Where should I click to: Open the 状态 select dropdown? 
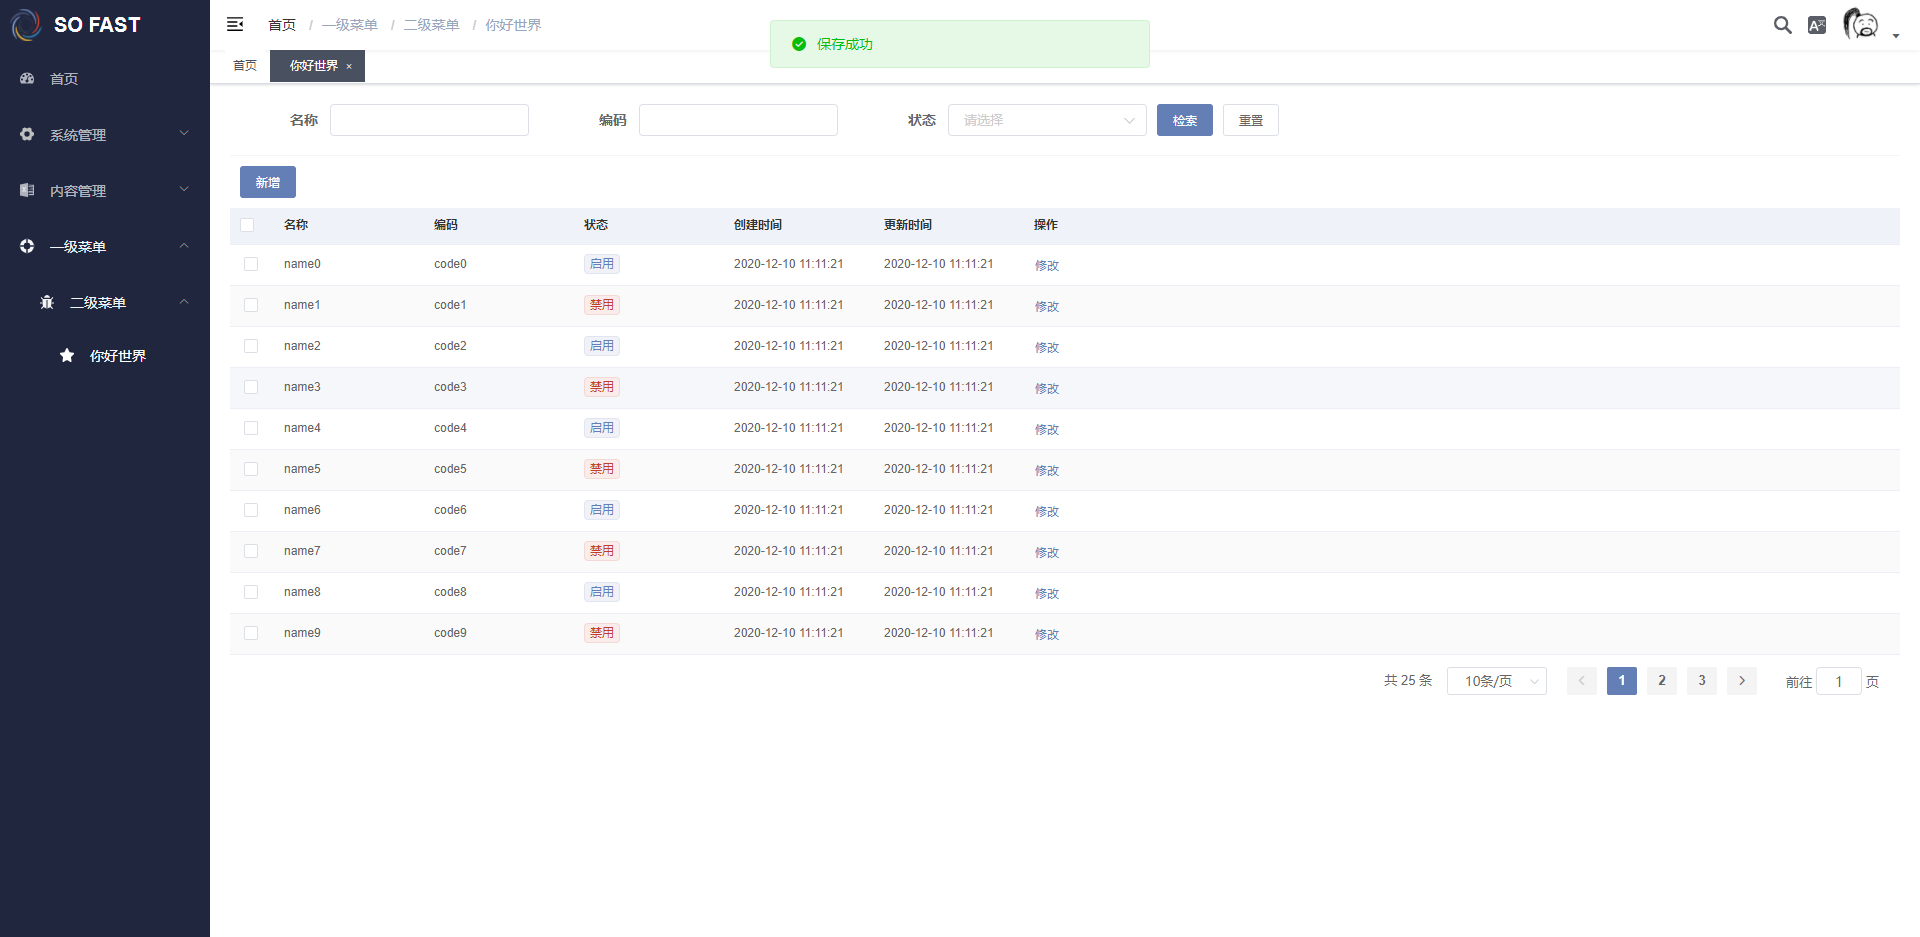tap(1046, 120)
